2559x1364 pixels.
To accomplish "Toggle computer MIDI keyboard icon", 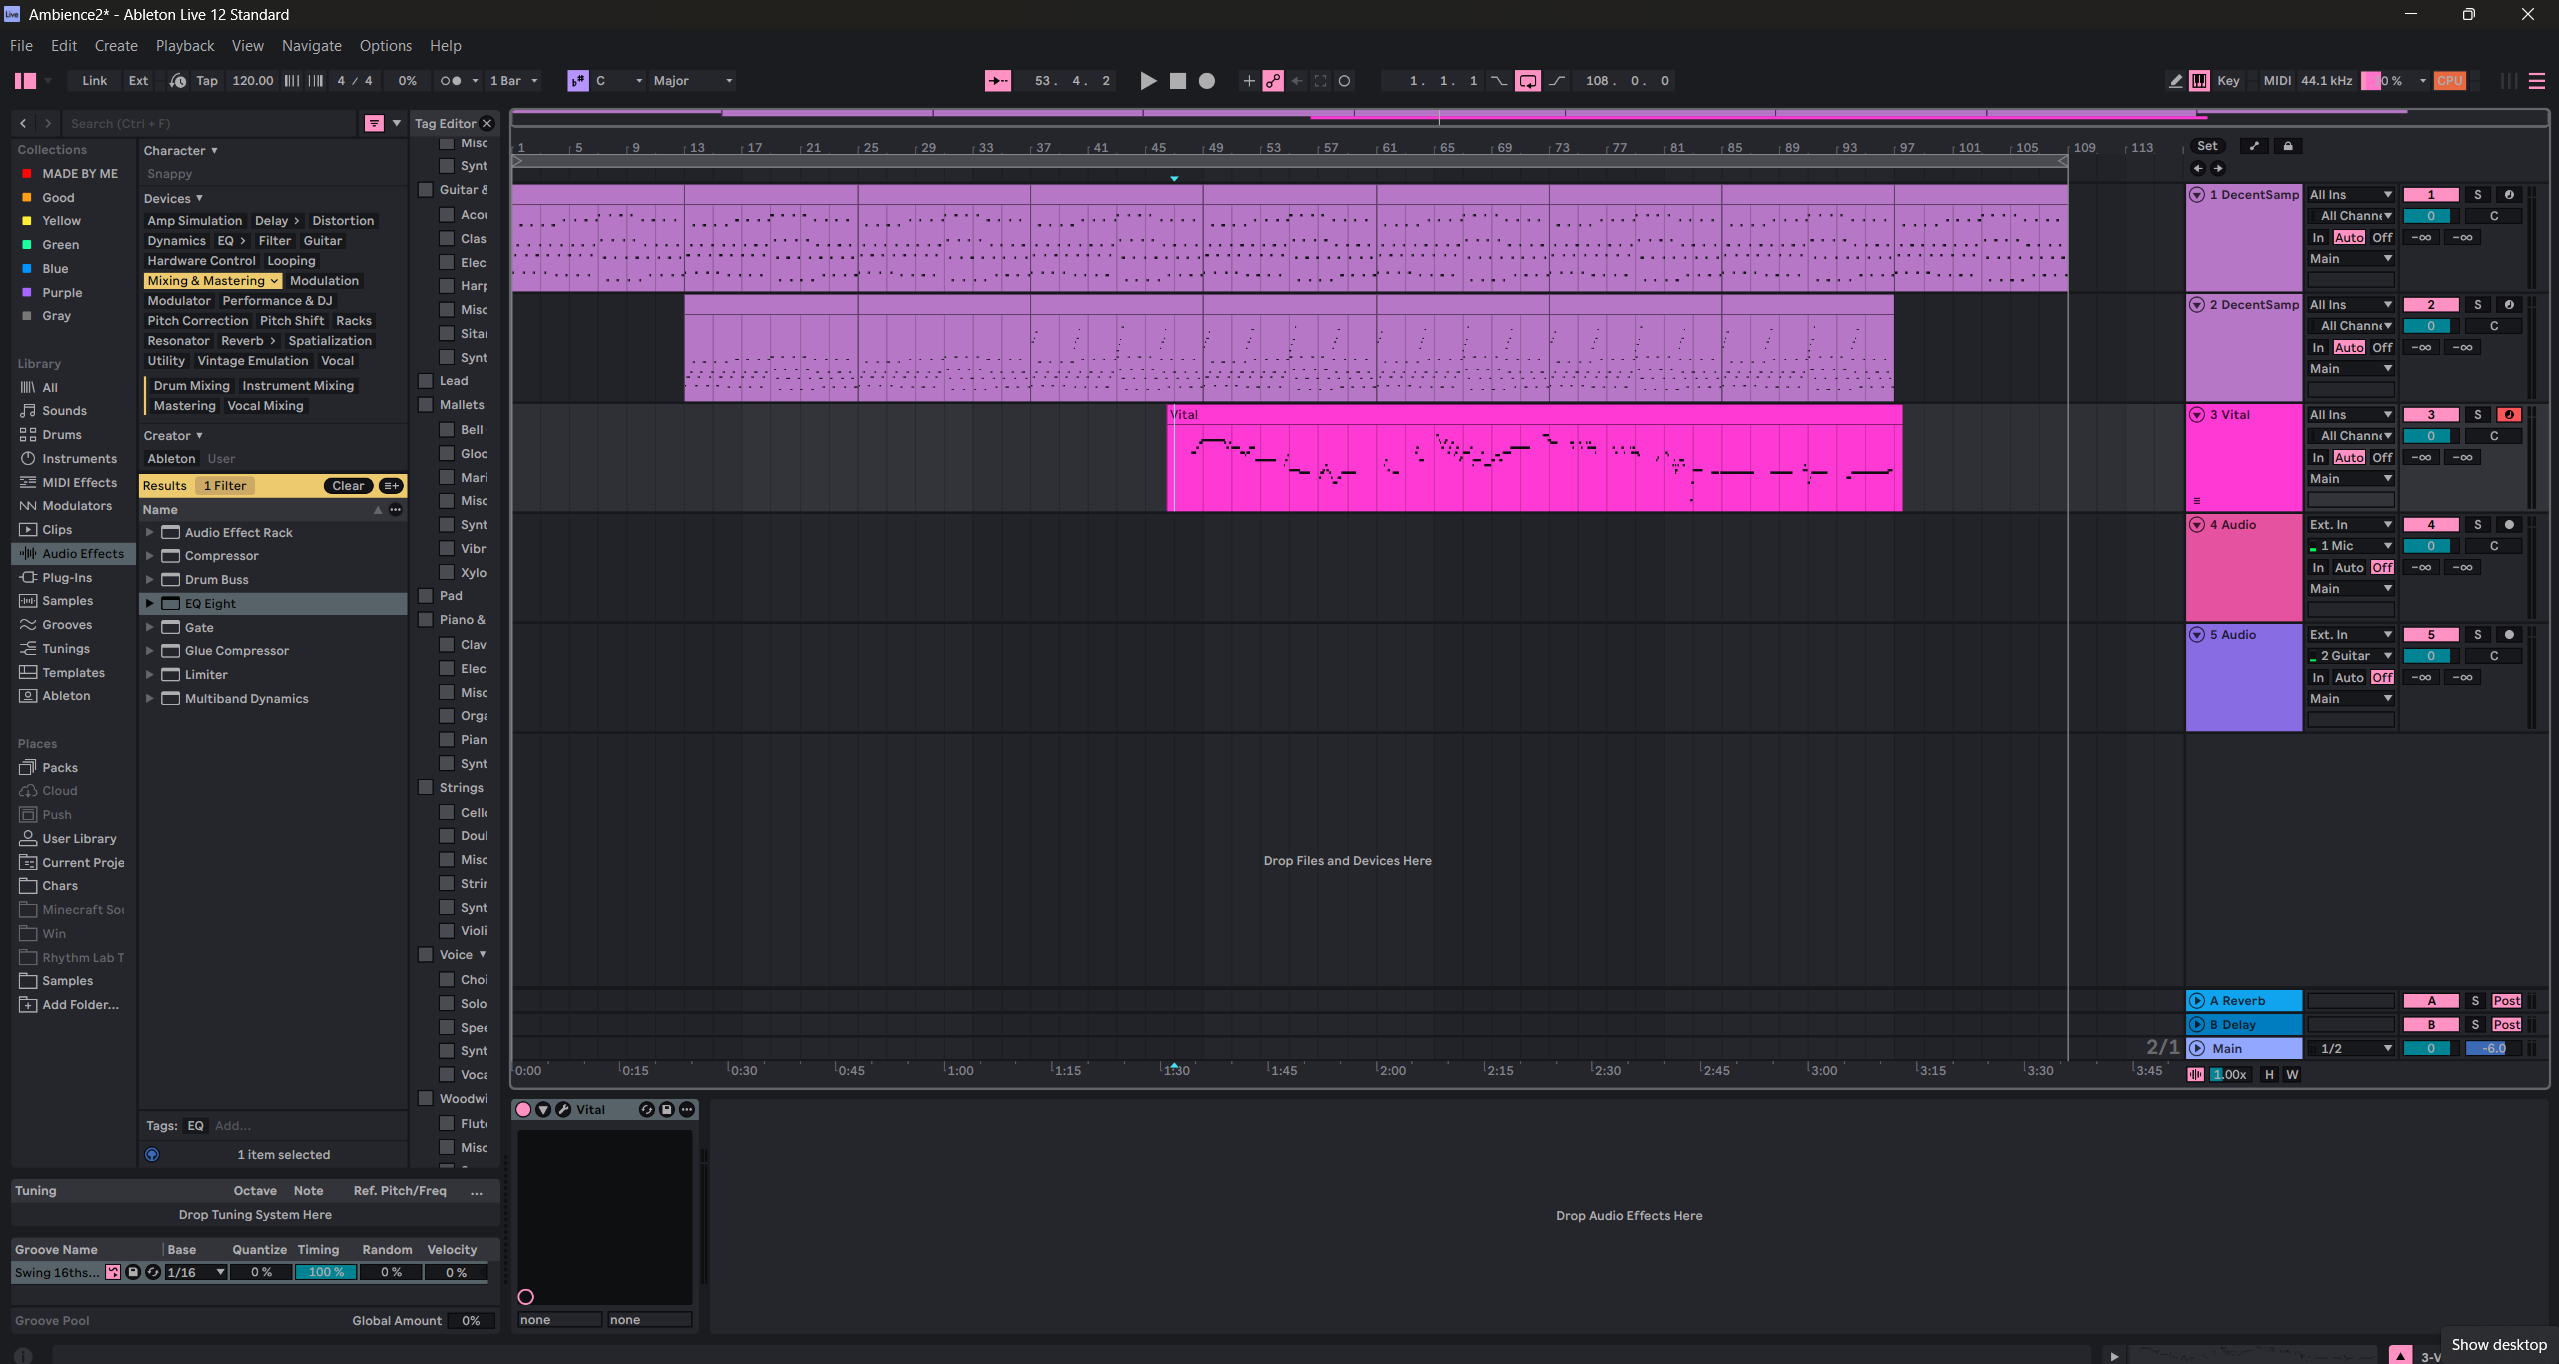I will click(x=2199, y=81).
